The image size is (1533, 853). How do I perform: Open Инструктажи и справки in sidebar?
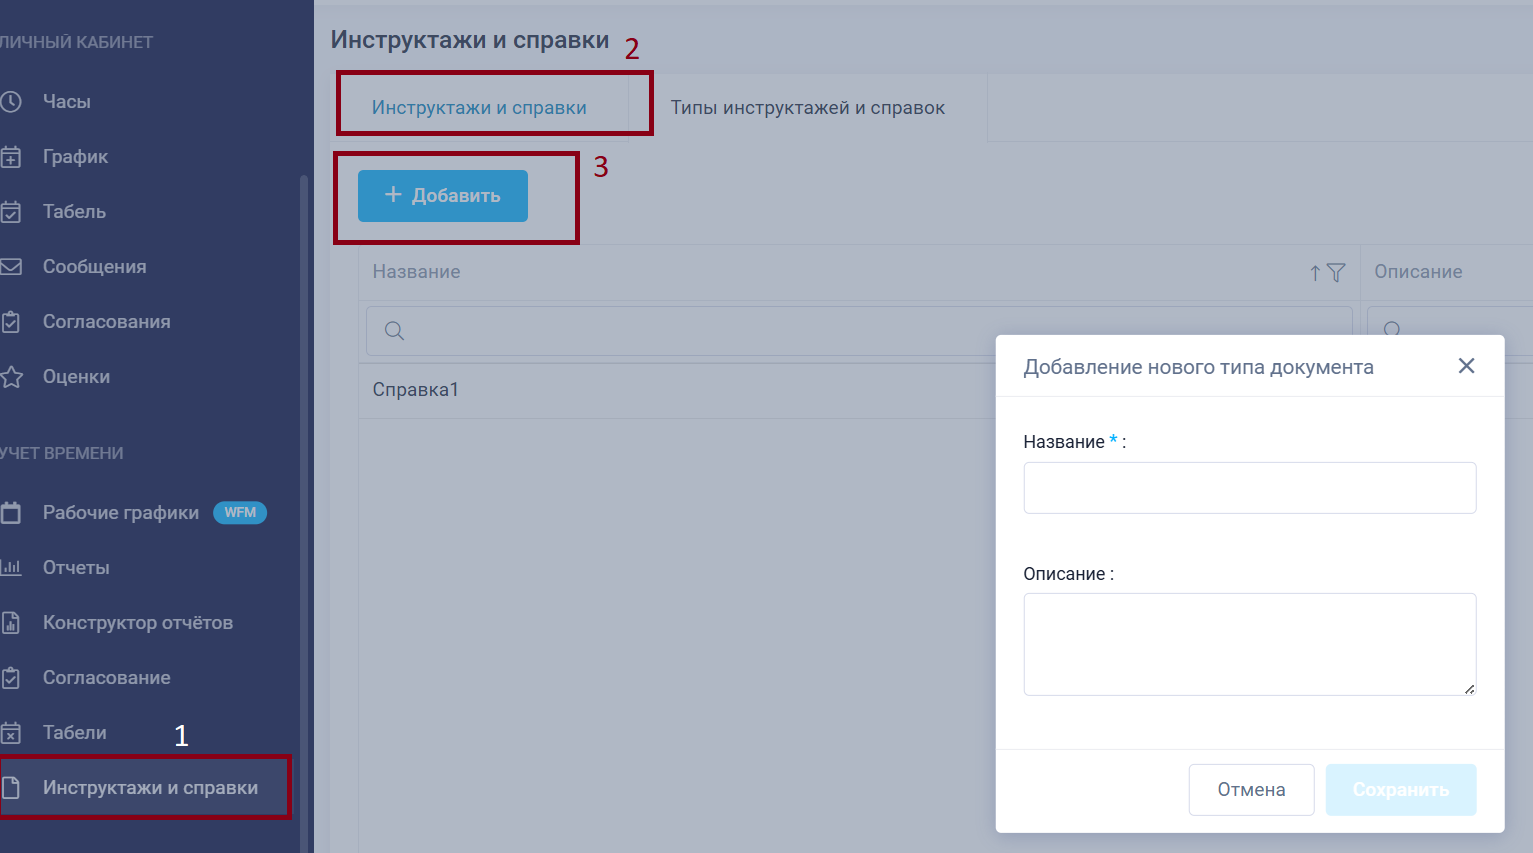150,788
